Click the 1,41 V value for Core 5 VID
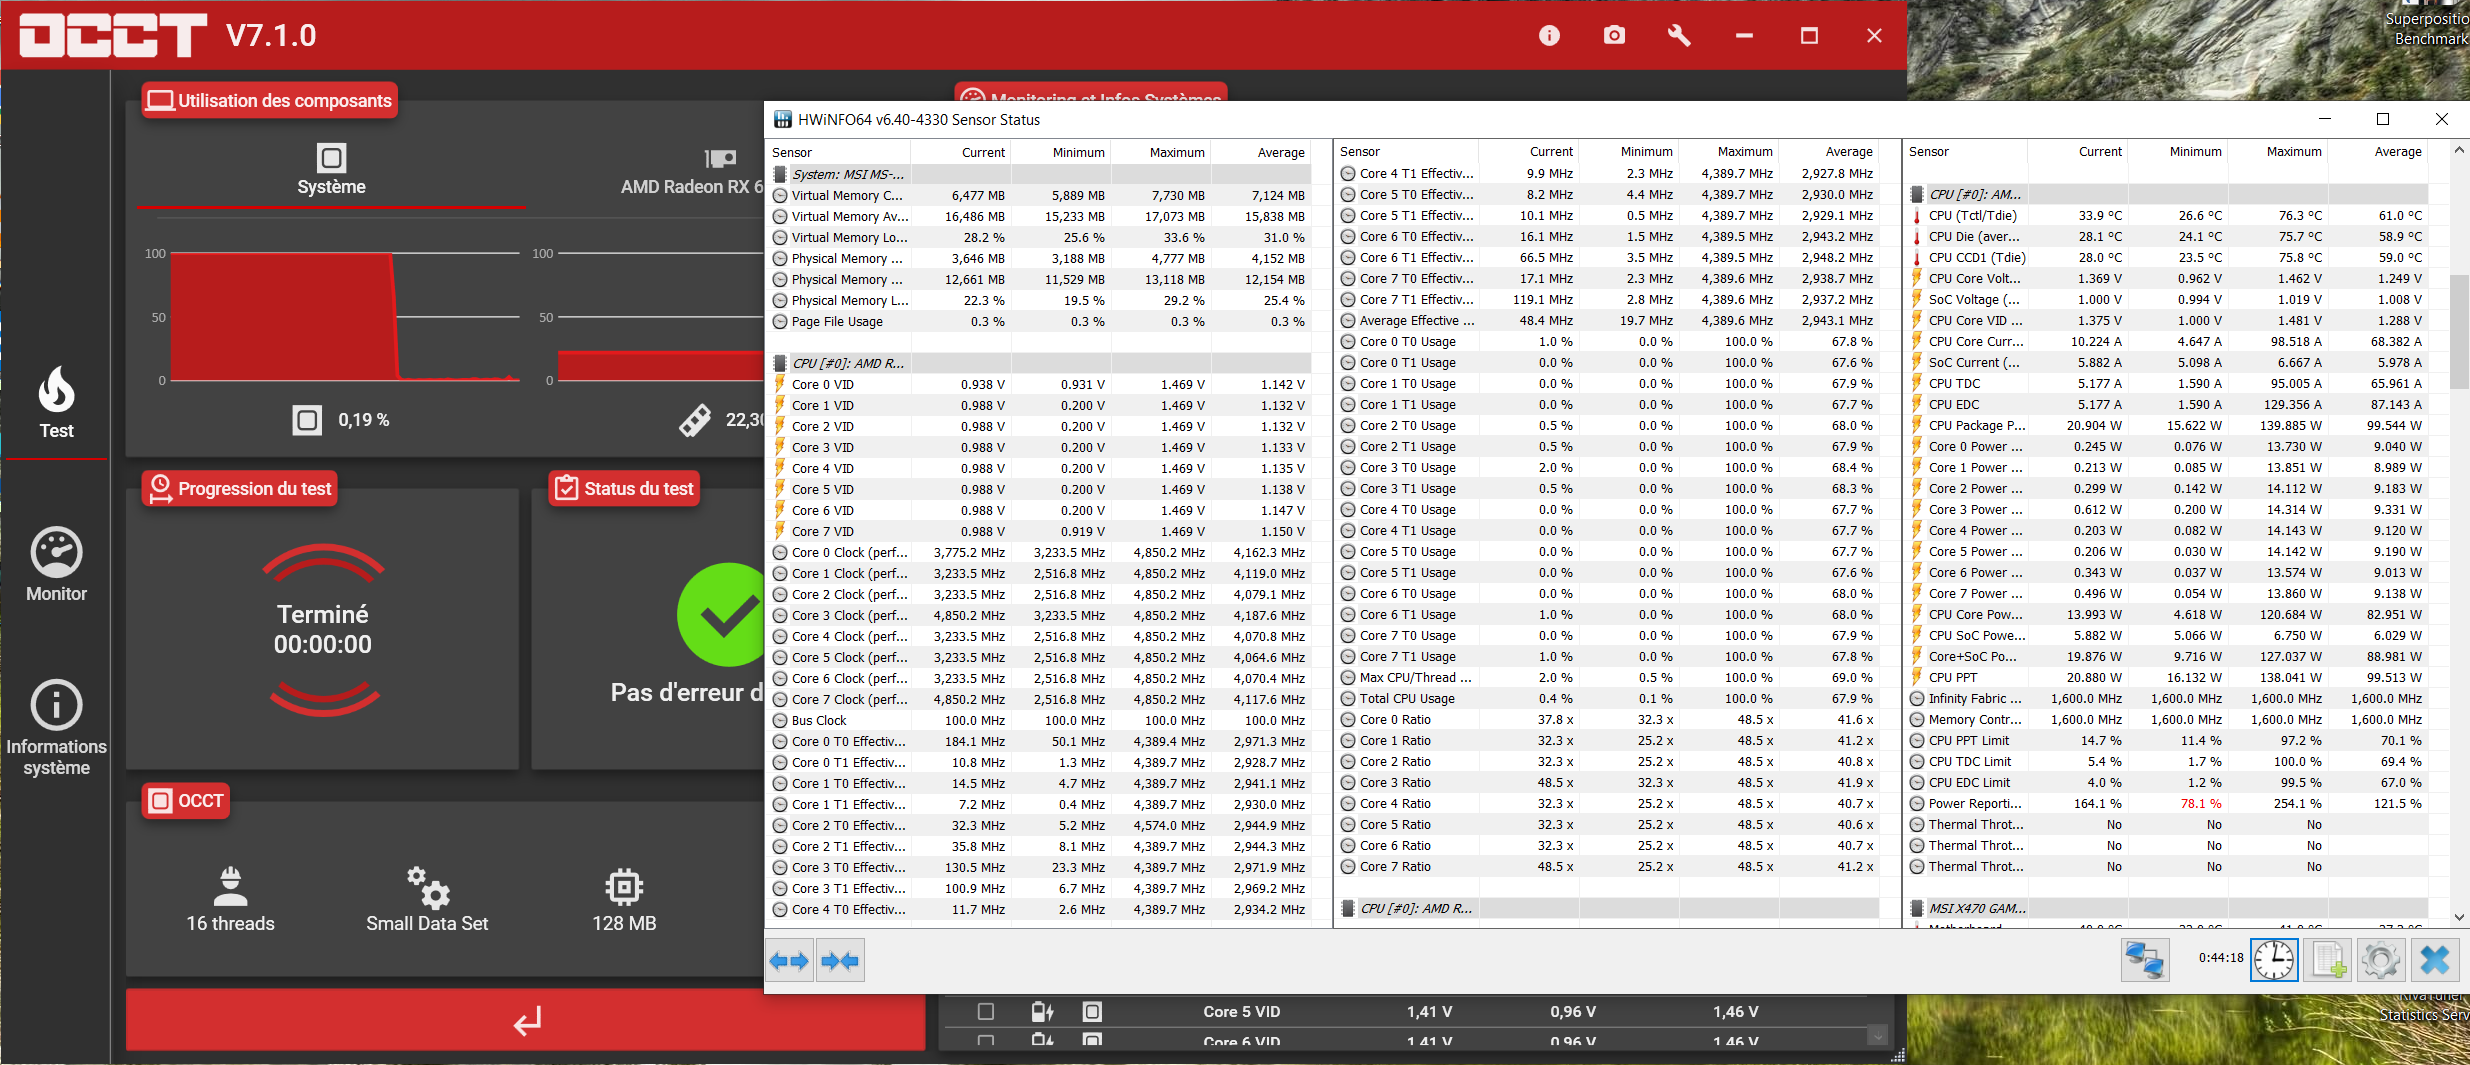 pos(1429,1012)
